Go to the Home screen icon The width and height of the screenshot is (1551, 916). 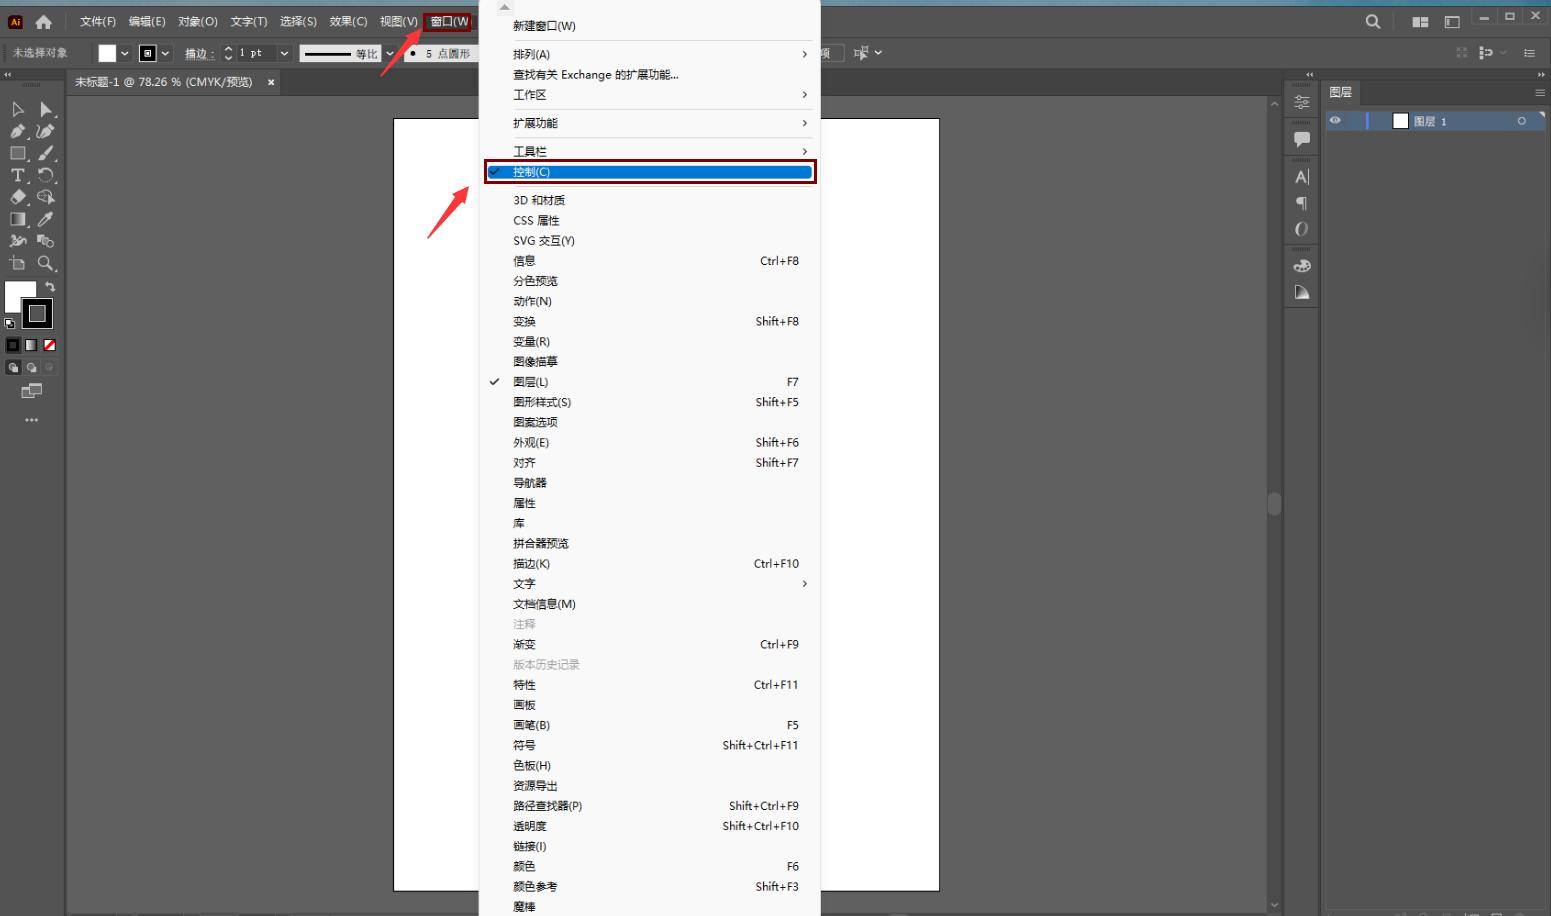[x=43, y=21]
